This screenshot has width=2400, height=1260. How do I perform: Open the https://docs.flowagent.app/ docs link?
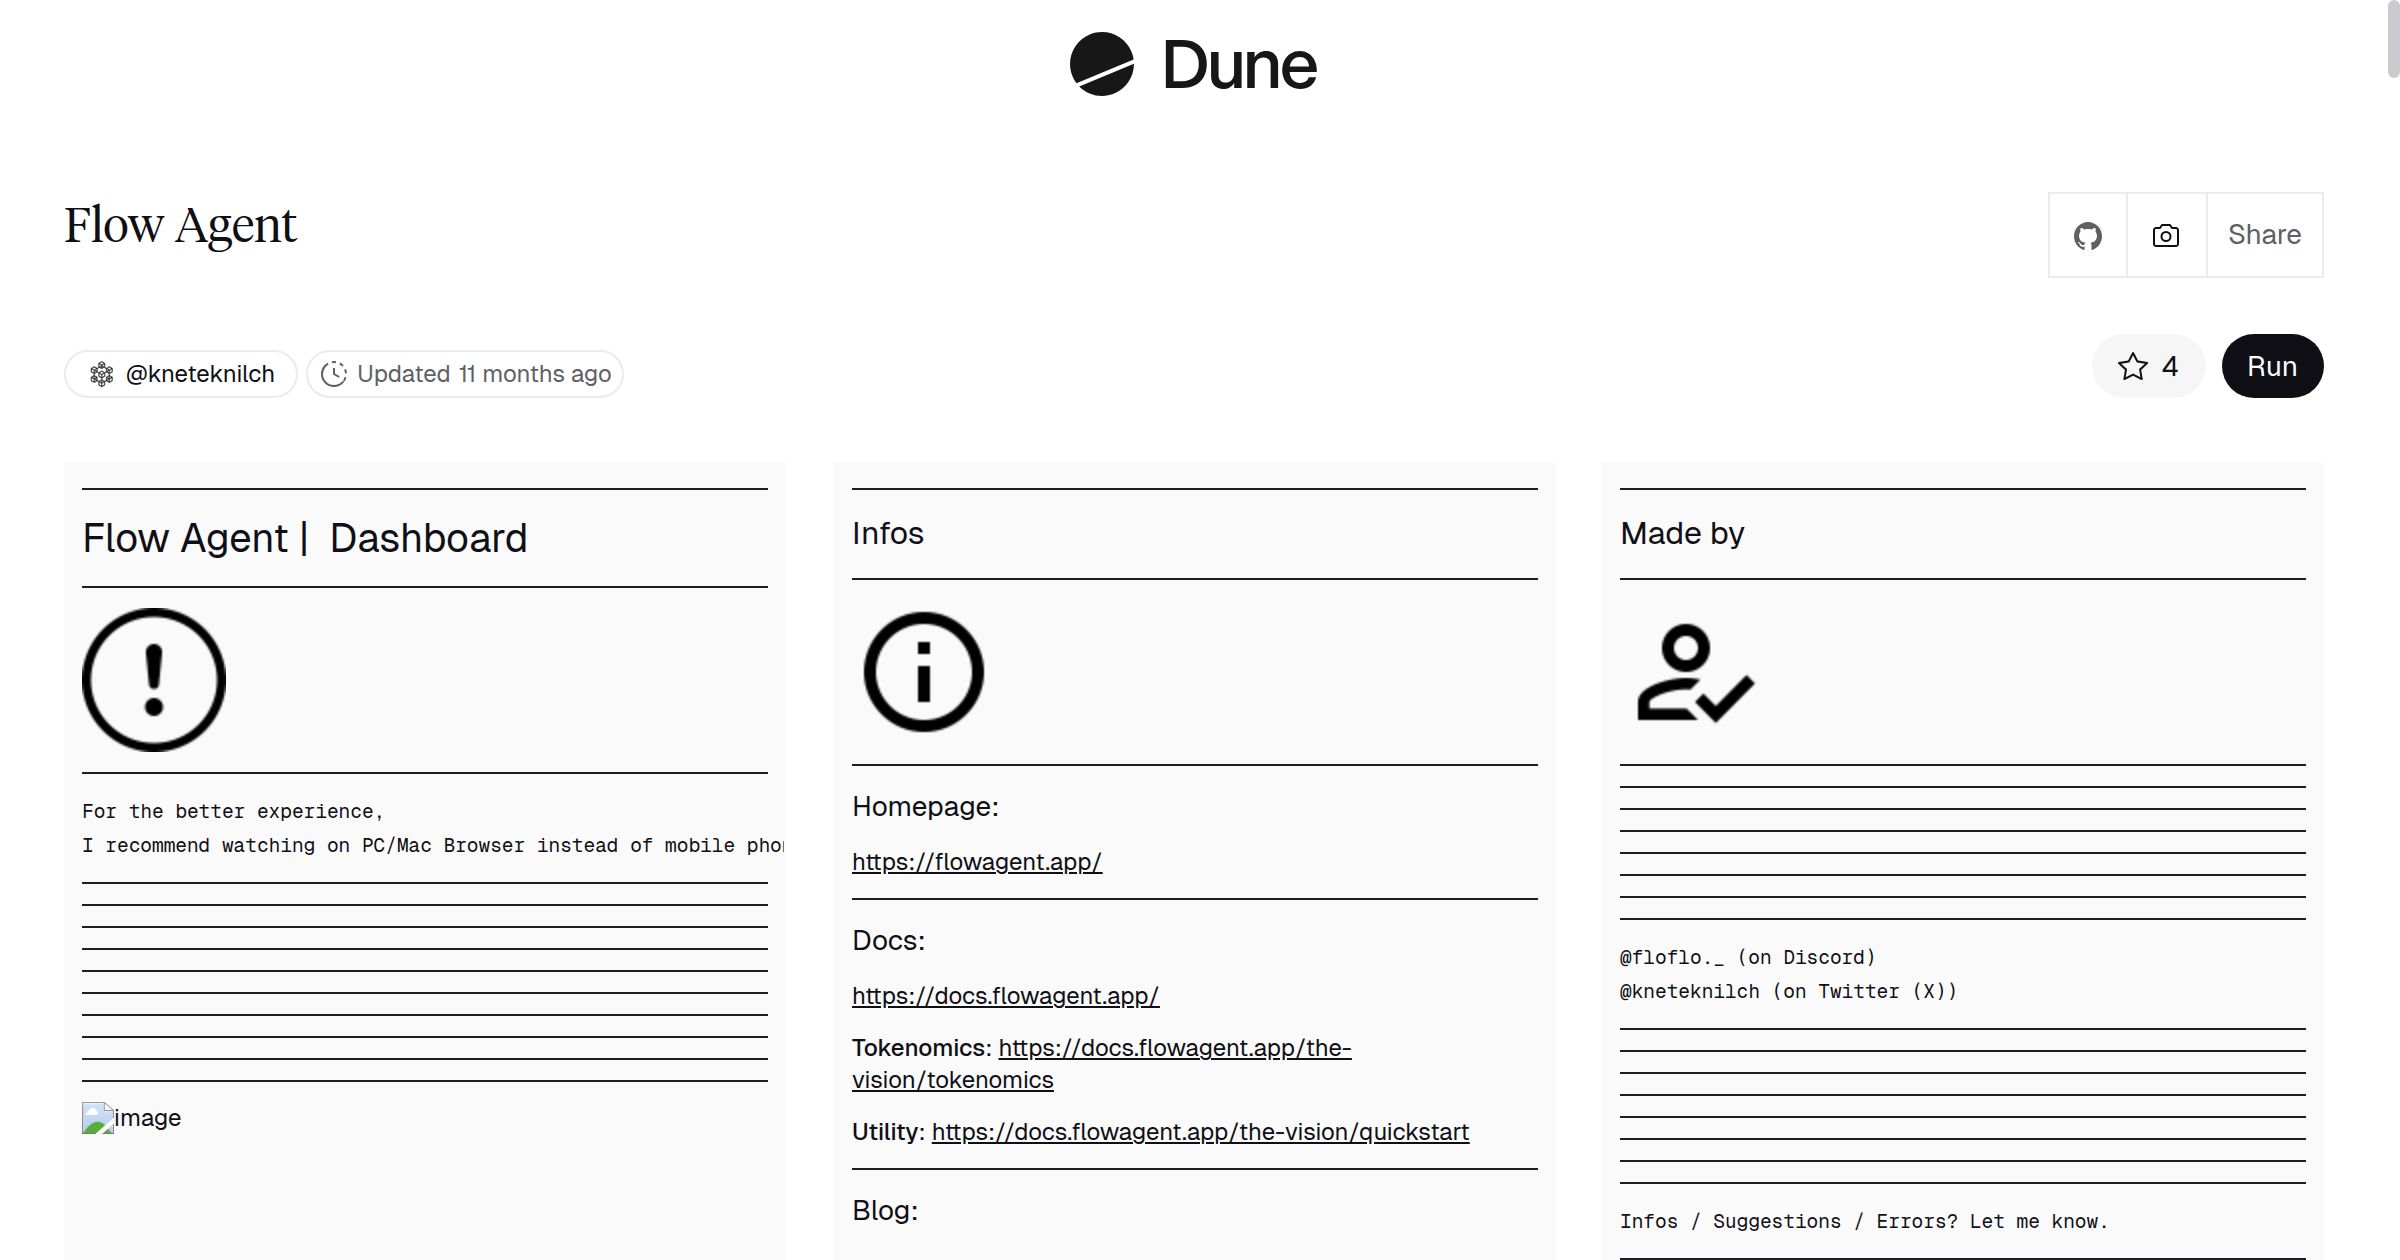coord(1005,996)
